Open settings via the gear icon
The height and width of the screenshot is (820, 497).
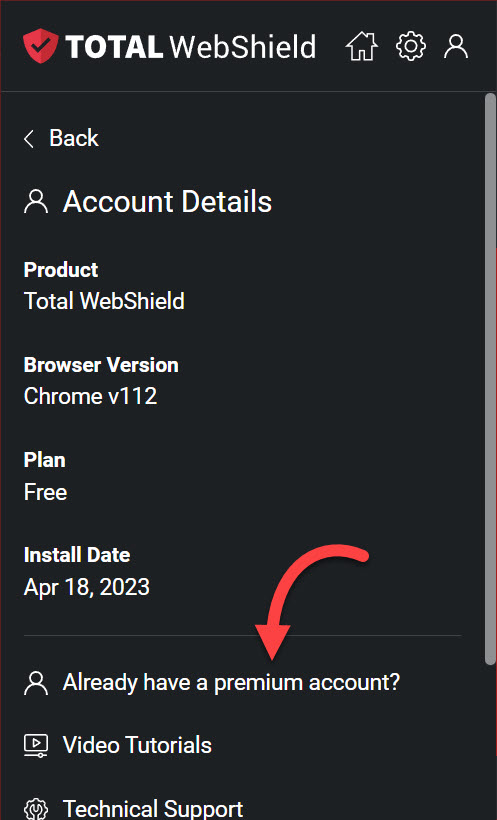tap(411, 46)
